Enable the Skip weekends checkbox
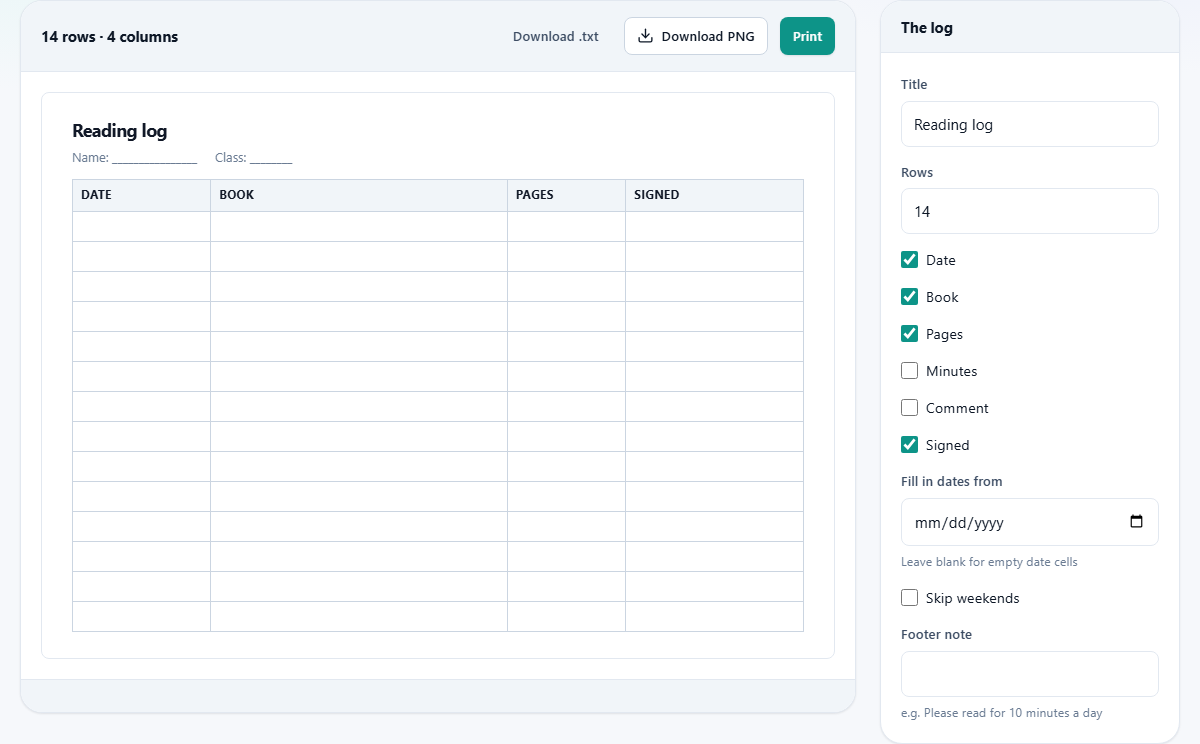This screenshot has width=1200, height=744. pyautogui.click(x=910, y=598)
